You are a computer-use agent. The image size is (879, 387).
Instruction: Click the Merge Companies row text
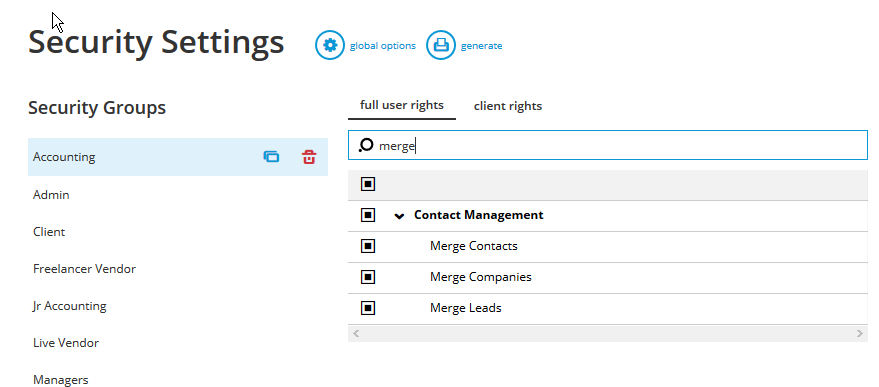pyautogui.click(x=480, y=277)
